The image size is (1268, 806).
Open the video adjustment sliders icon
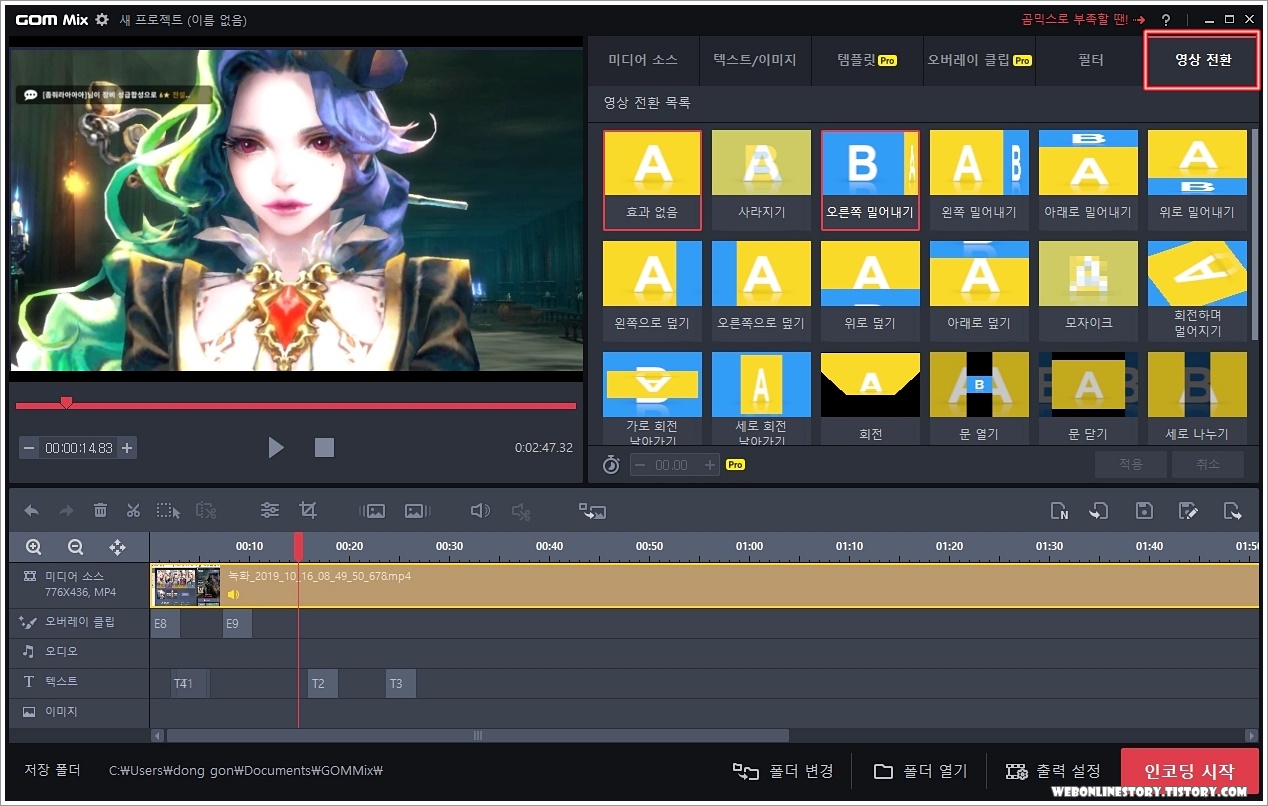(x=270, y=510)
